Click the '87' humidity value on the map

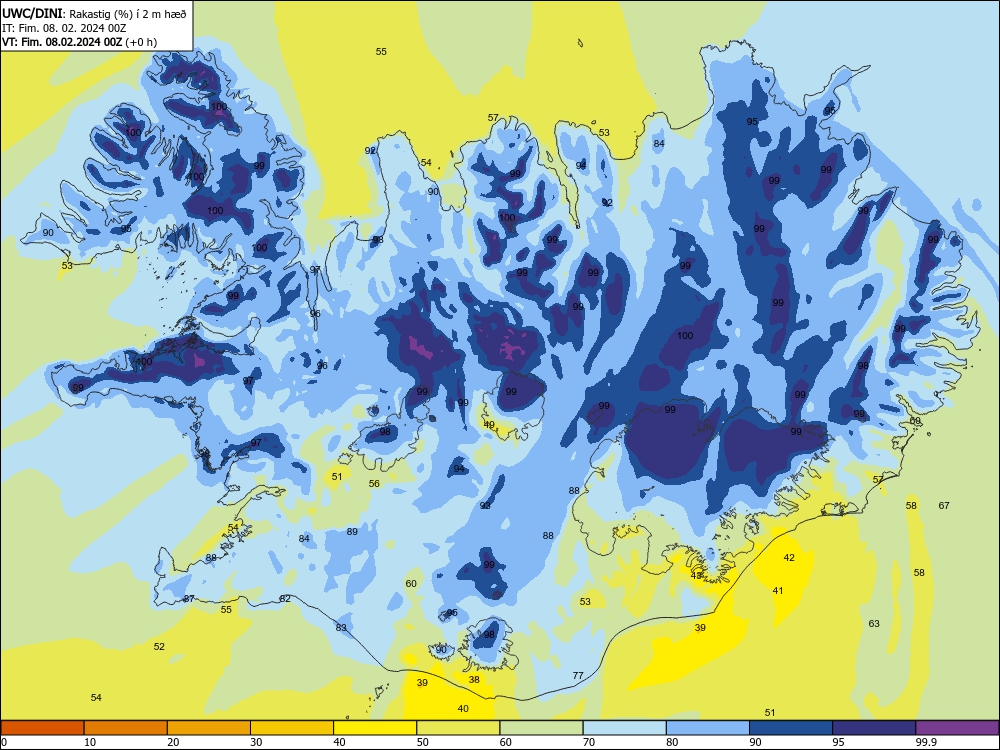(189, 599)
